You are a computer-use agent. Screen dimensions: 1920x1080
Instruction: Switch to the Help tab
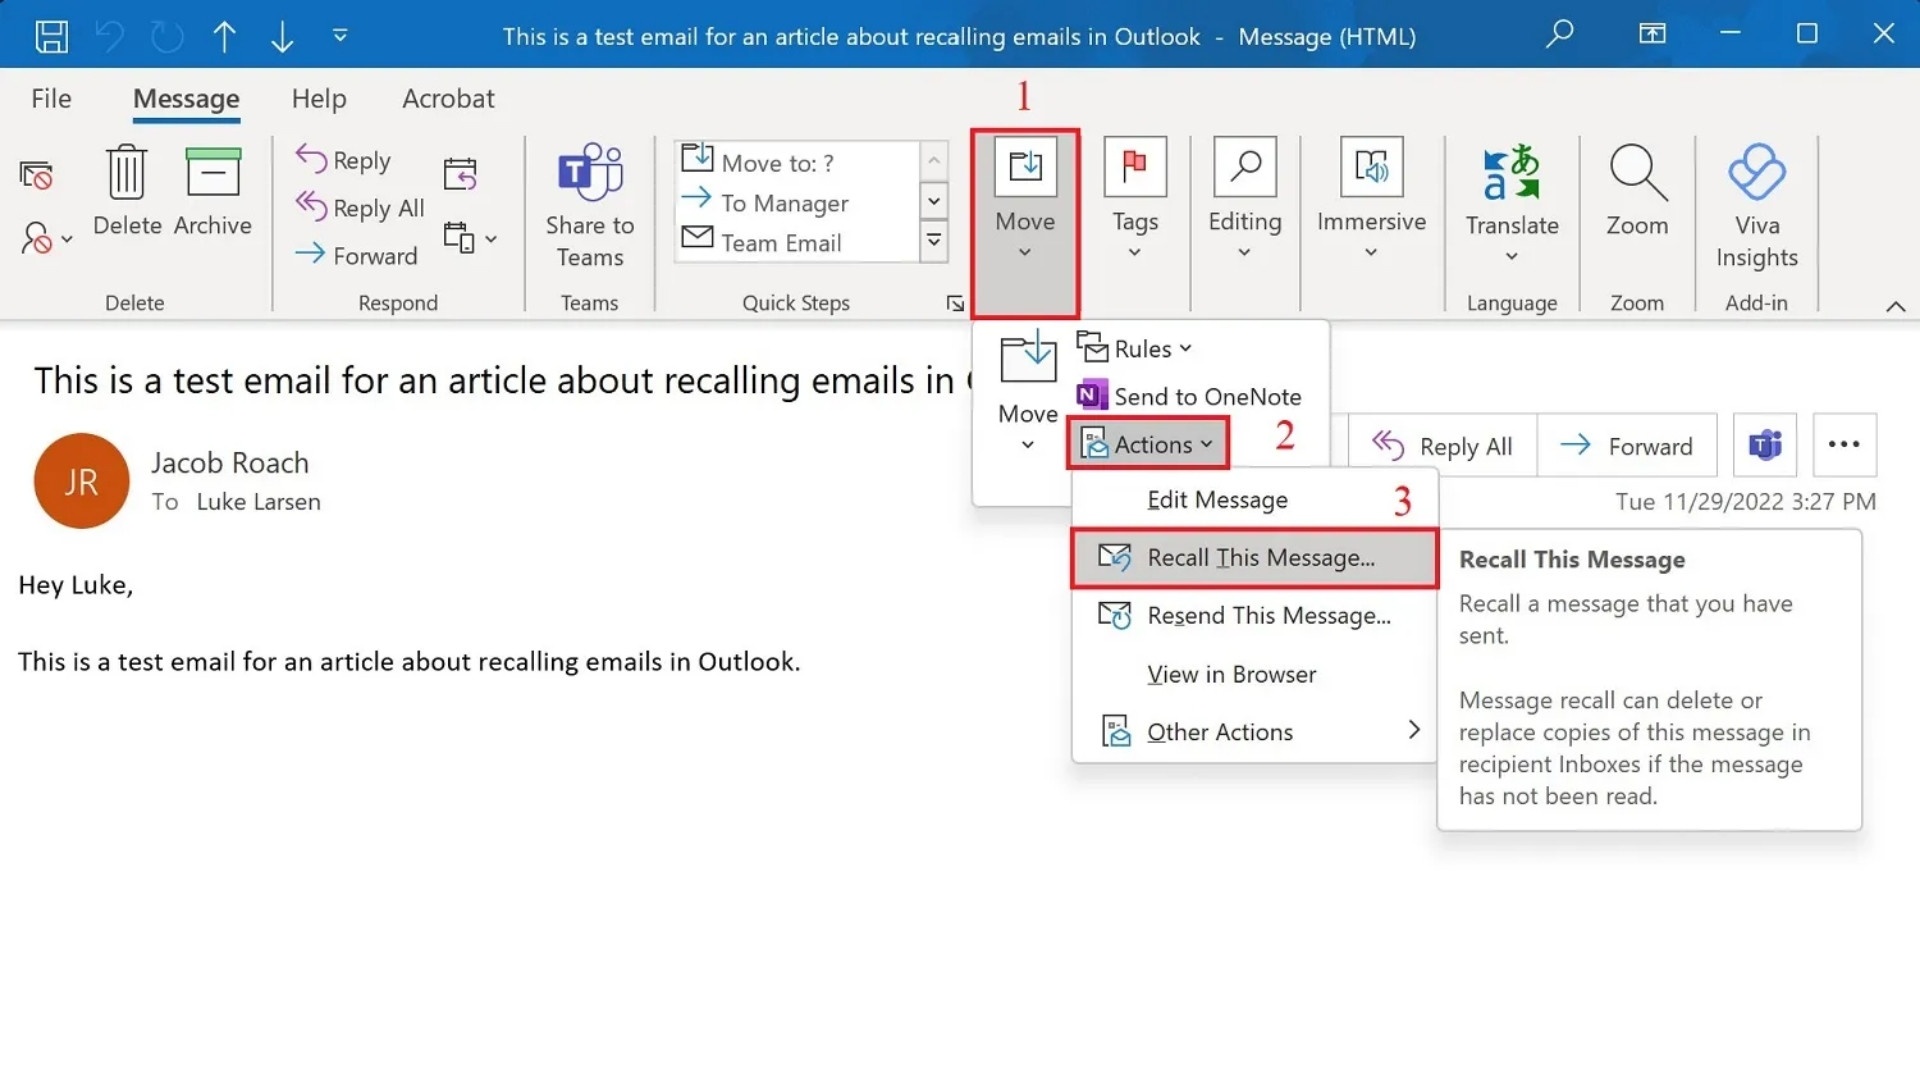tap(319, 98)
